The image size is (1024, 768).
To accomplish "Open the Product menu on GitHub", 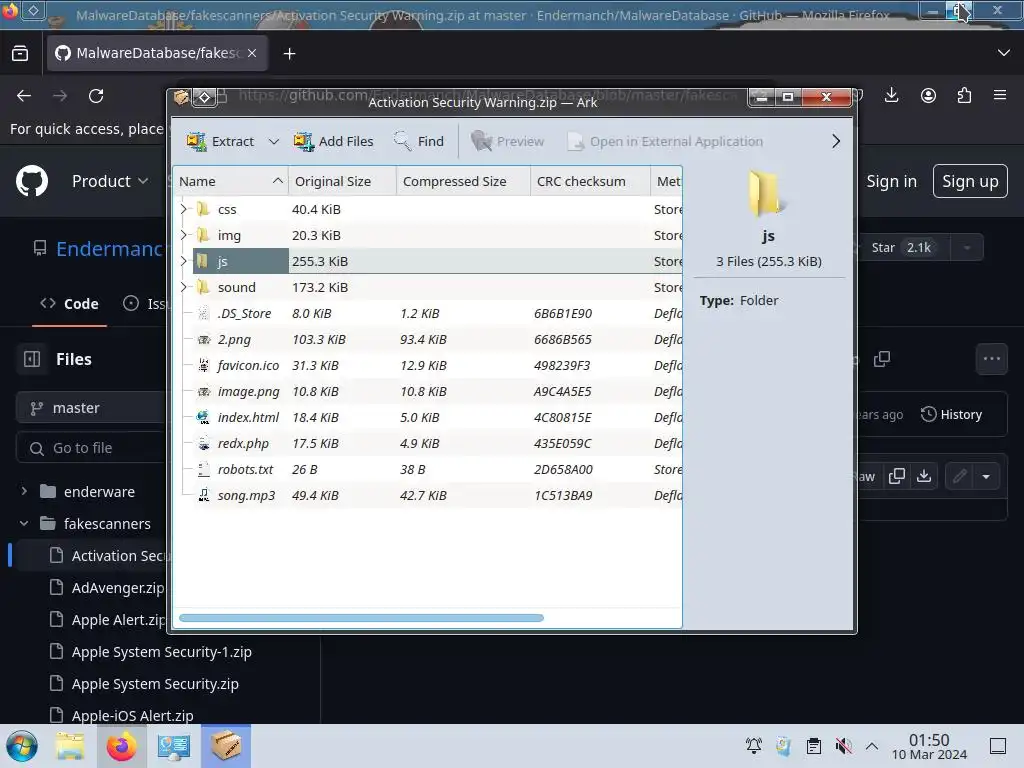I will [x=110, y=181].
